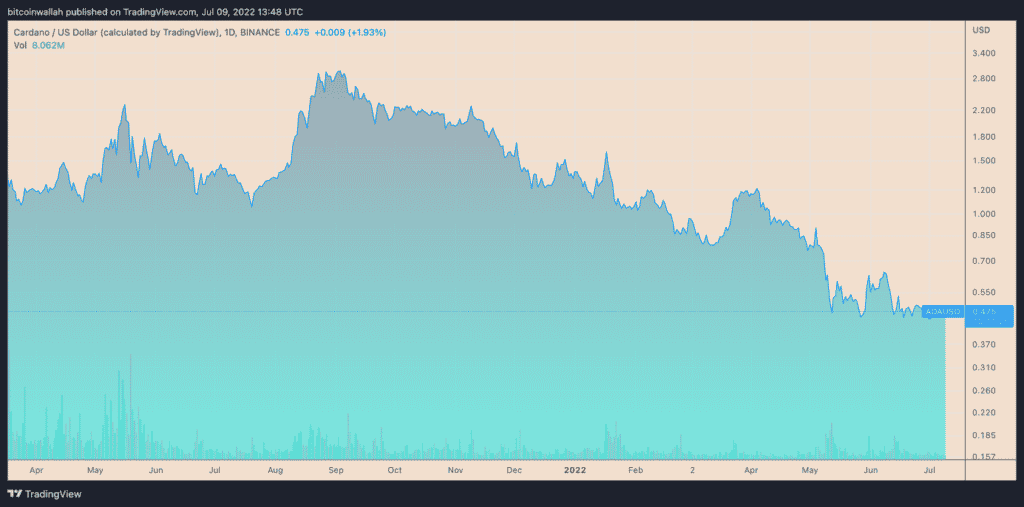
Task: Click the ADAUSD price label tag
Action: pos(941,312)
